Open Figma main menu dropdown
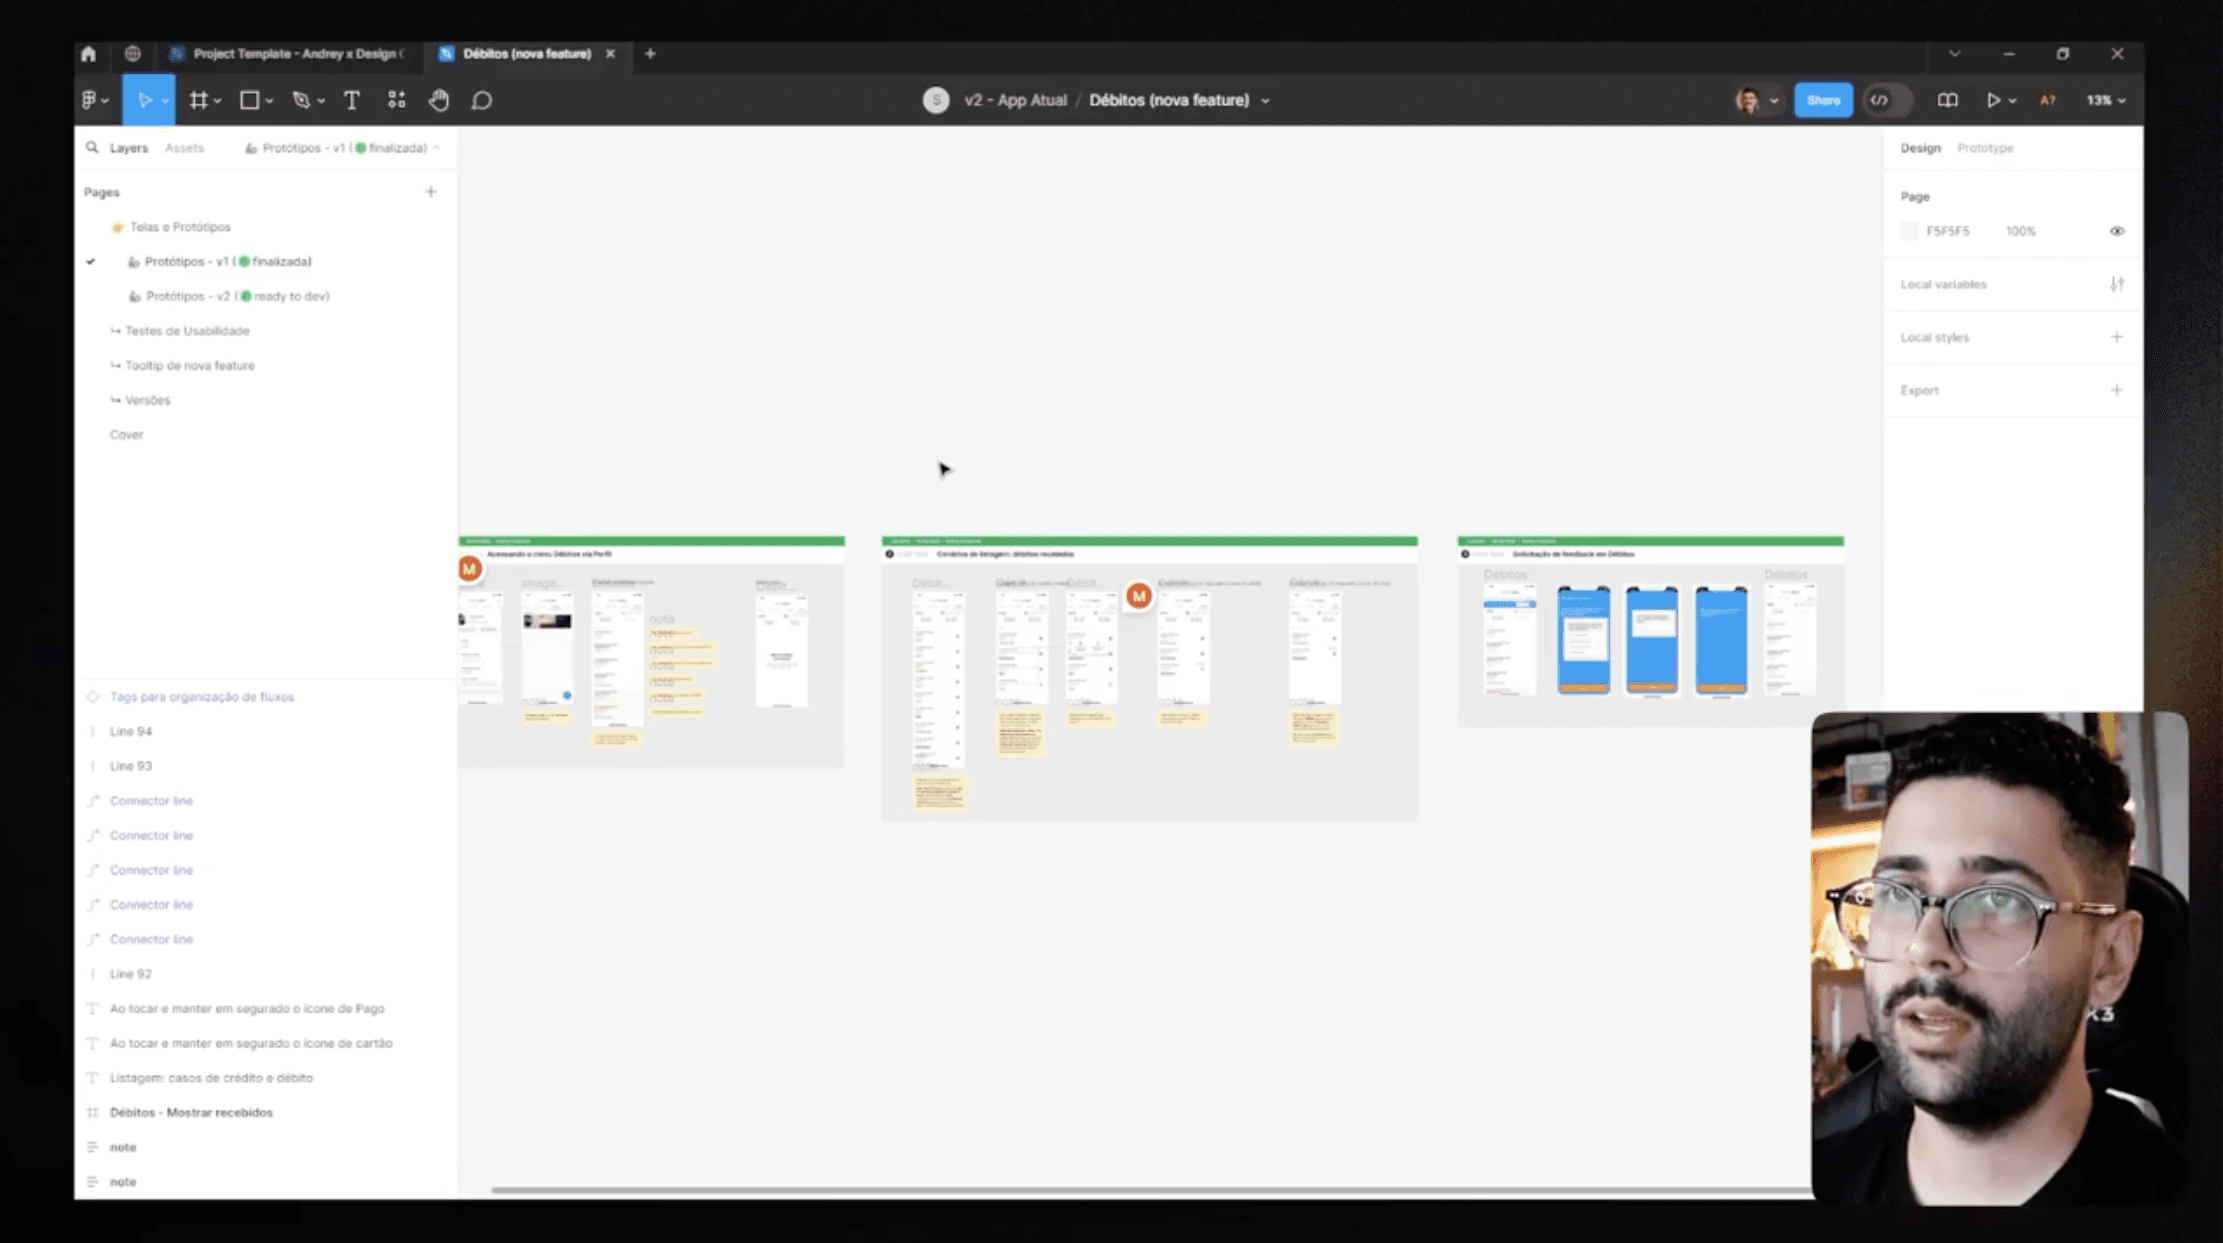The height and width of the screenshot is (1243, 2223). coord(95,100)
